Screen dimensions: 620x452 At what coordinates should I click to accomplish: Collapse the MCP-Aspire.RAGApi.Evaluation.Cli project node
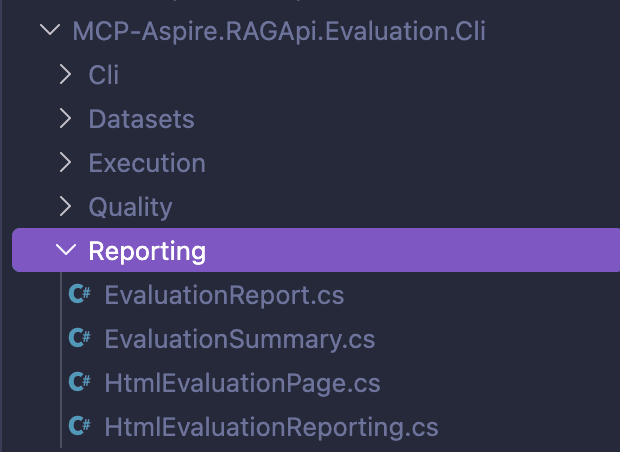tap(50, 30)
